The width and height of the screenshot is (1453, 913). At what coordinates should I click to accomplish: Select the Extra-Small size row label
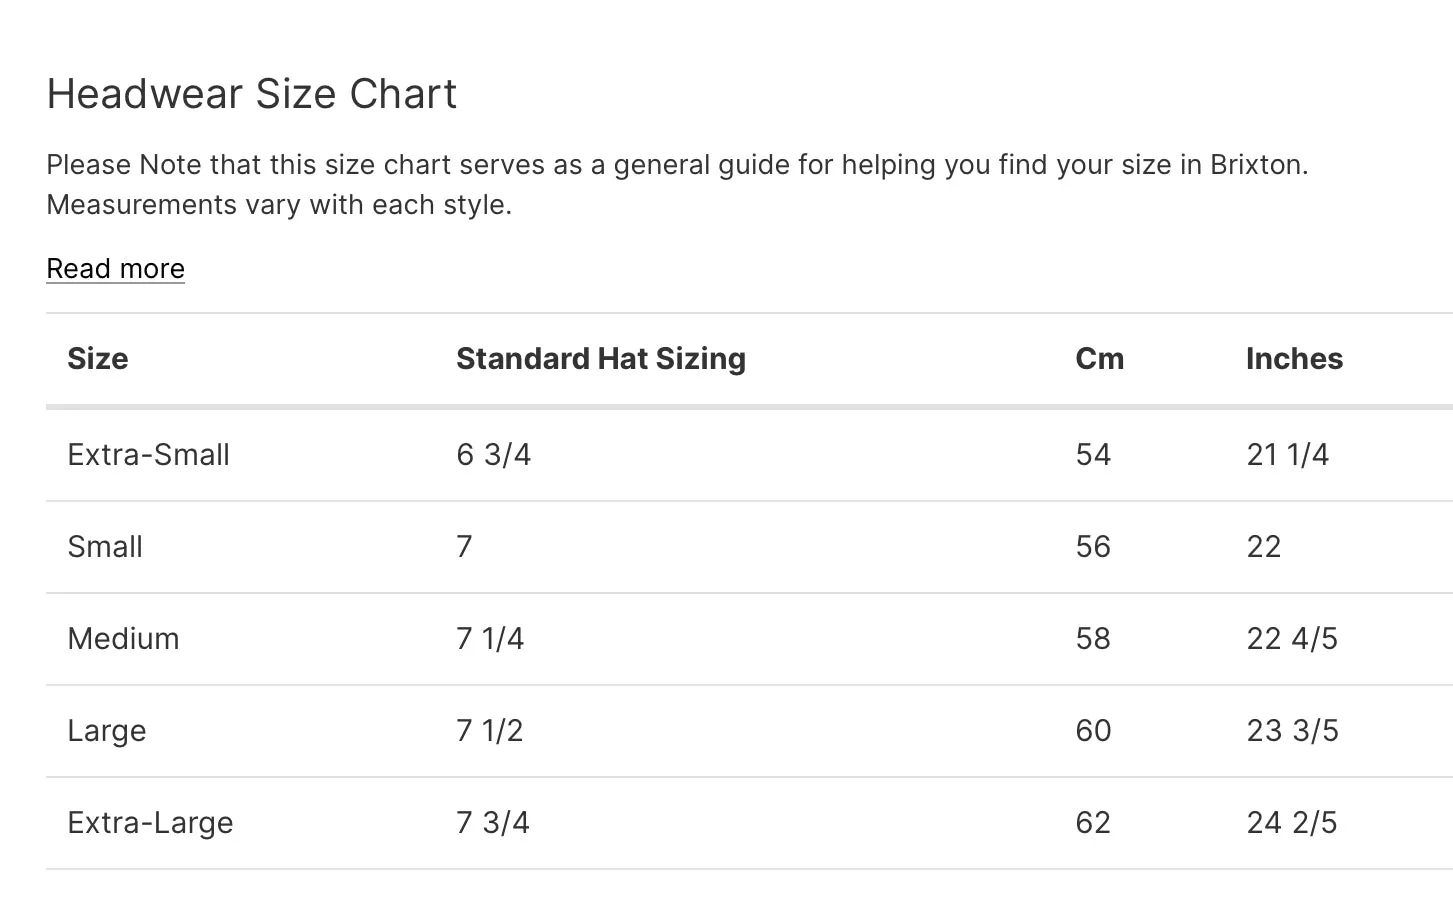[x=148, y=455]
